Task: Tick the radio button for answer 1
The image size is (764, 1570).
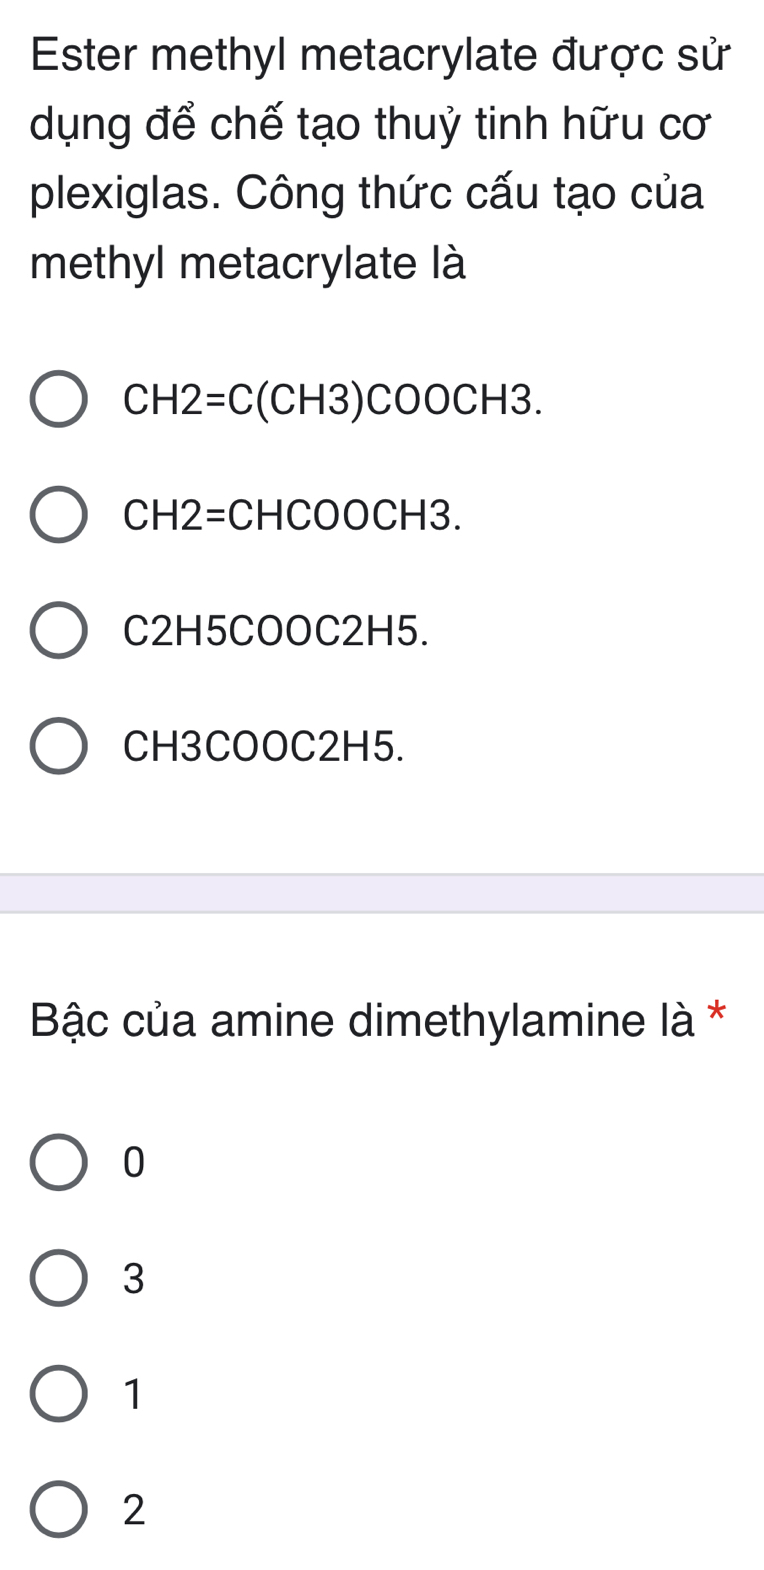Action: (58, 1393)
